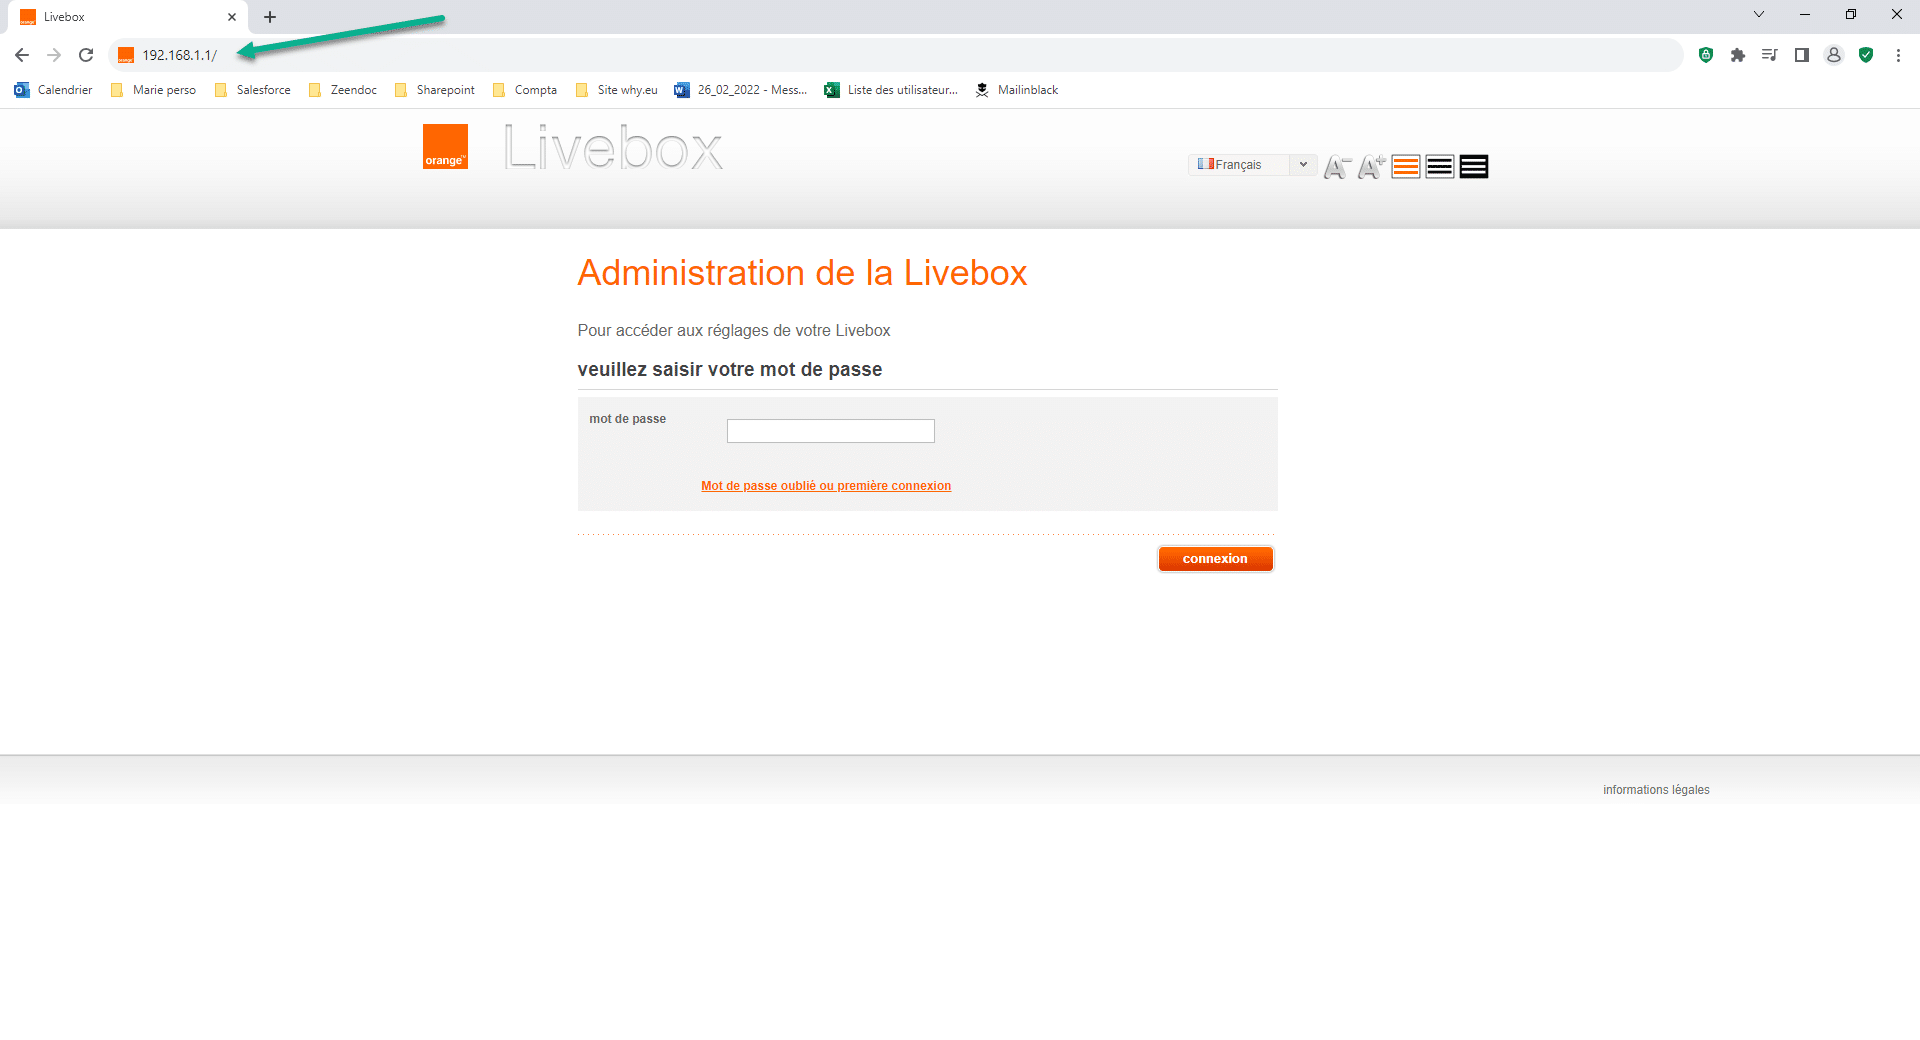Open the Site why.eu bookmark folder

pos(617,90)
